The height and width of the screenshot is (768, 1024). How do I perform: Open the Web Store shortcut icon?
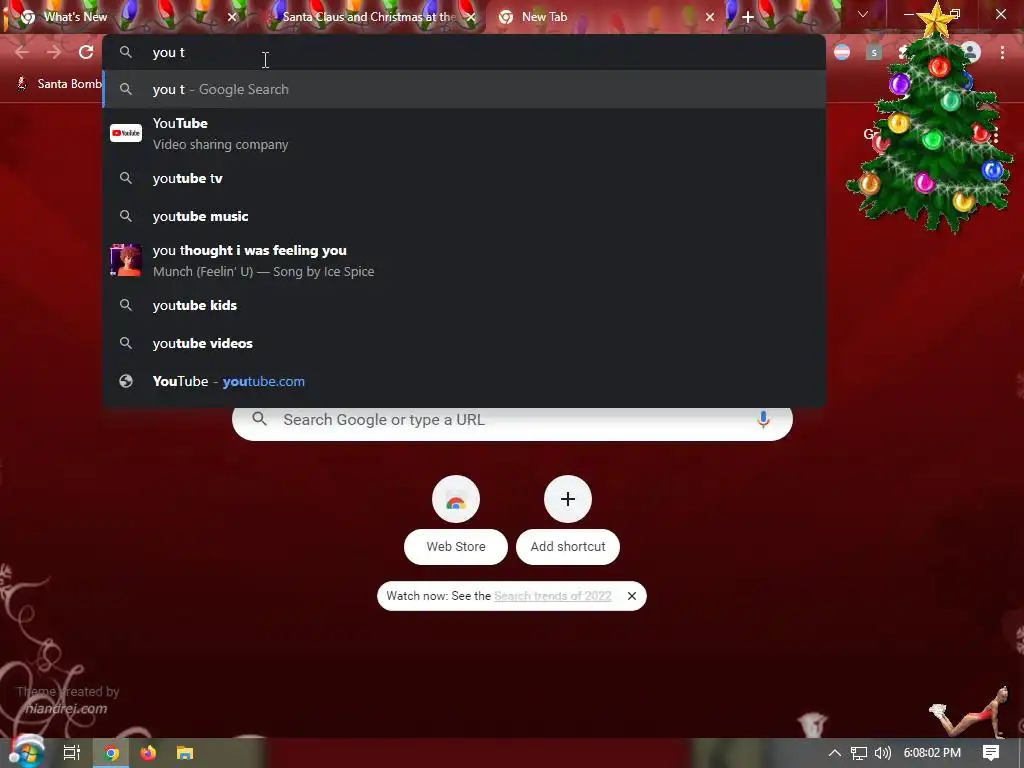[x=456, y=500]
